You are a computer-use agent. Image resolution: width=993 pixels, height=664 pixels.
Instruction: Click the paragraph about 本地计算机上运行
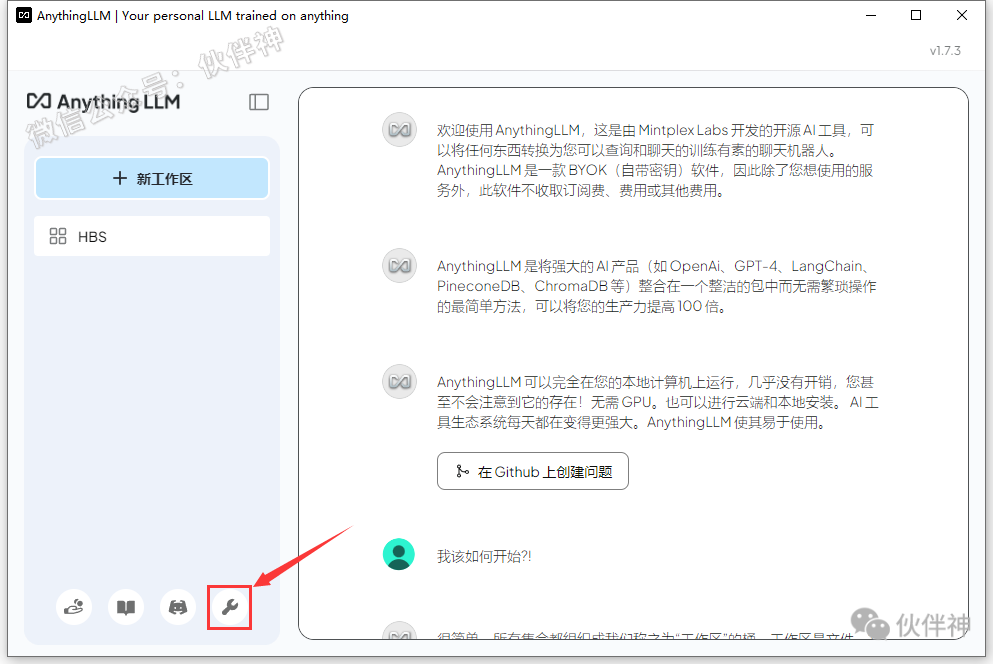pos(657,402)
